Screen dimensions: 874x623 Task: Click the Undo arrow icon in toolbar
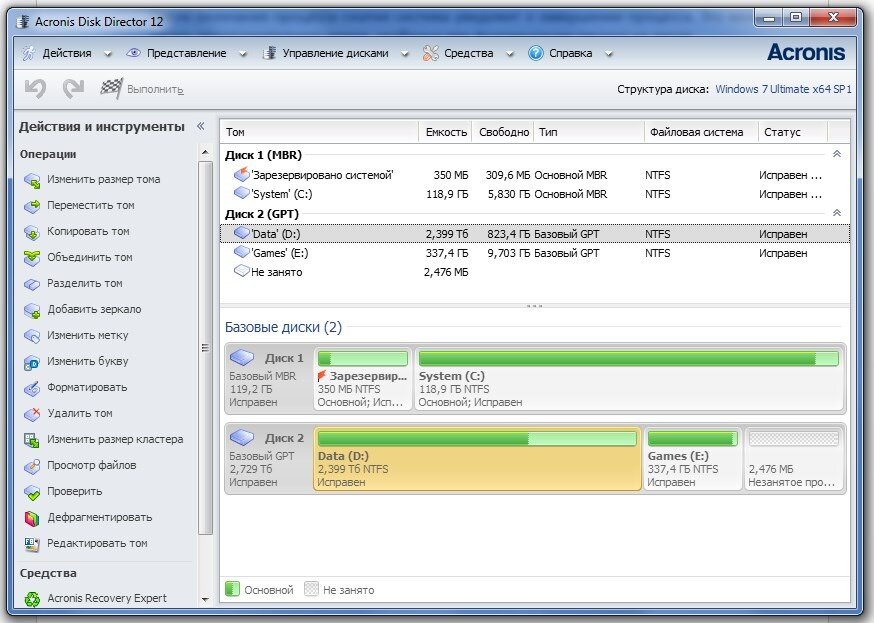pyautogui.click(x=35, y=89)
